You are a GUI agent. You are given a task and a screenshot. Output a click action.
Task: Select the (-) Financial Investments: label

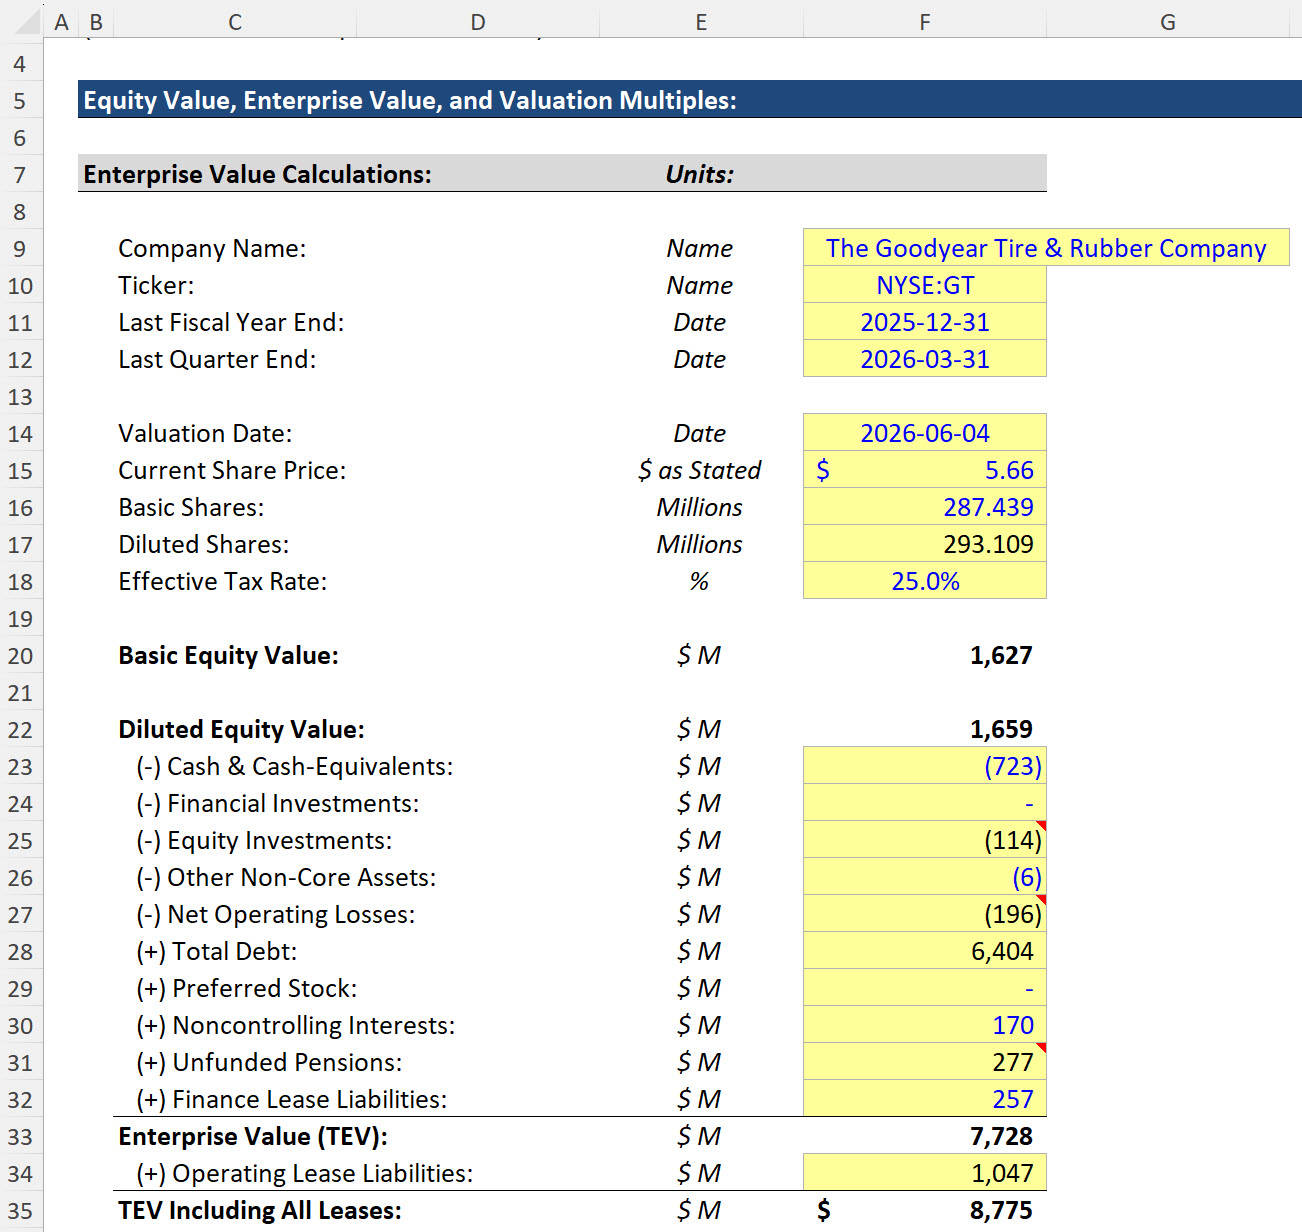(x=278, y=803)
